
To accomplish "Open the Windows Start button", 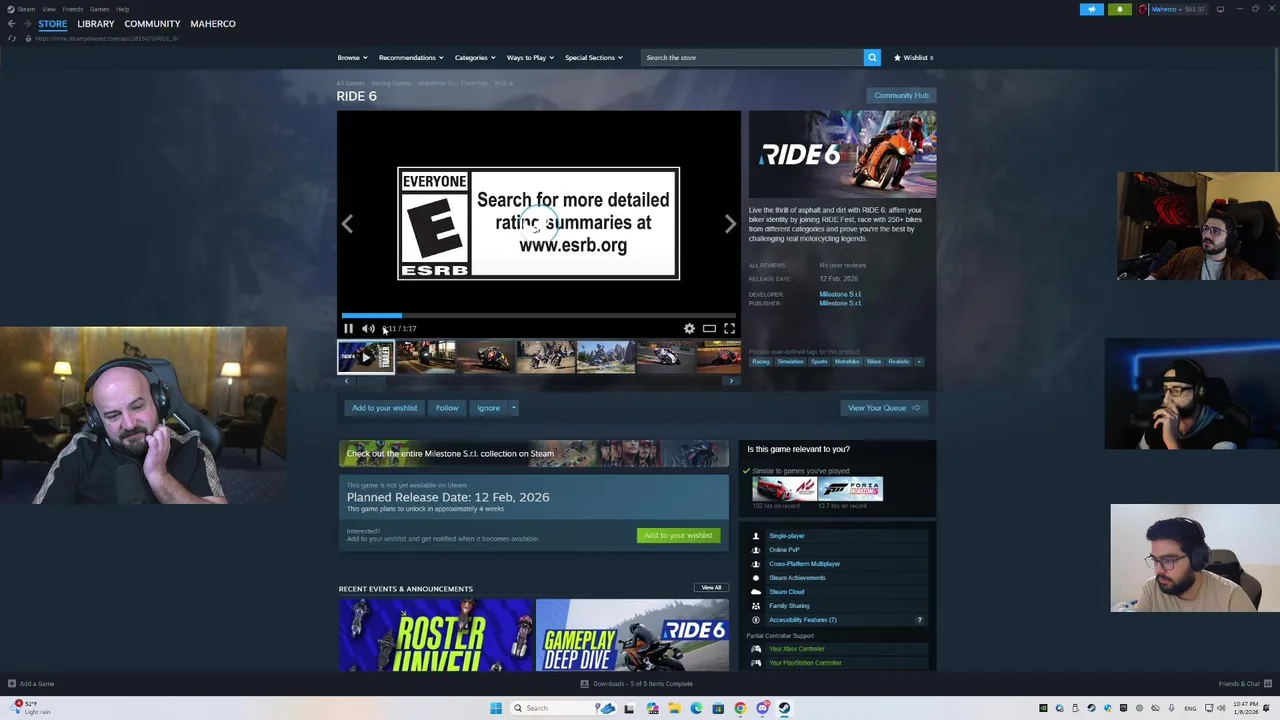I will [496, 708].
